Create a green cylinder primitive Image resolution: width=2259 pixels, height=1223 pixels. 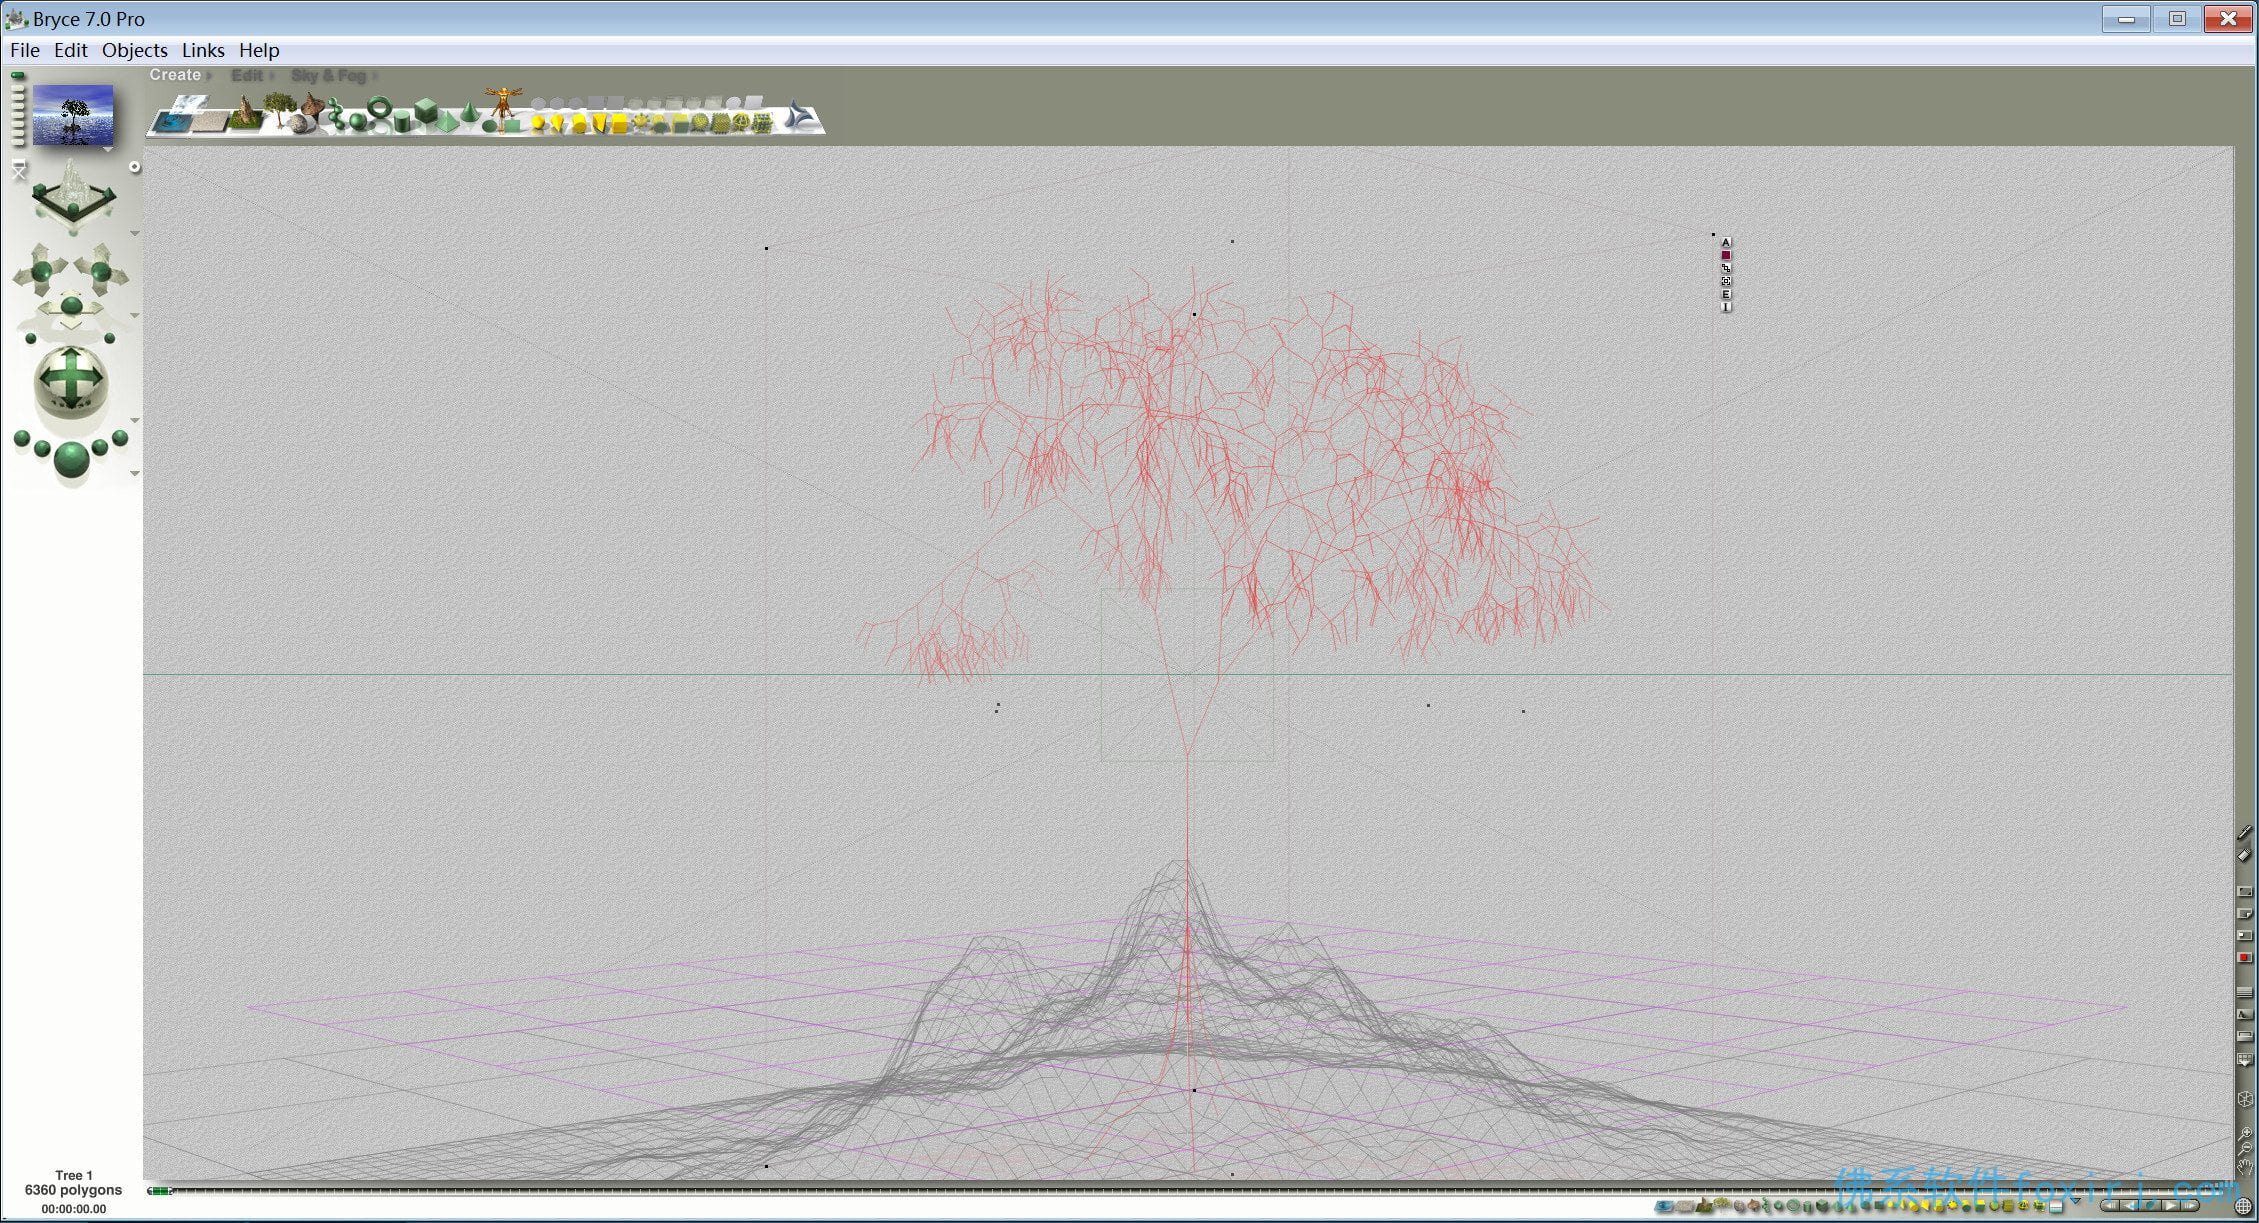(401, 122)
